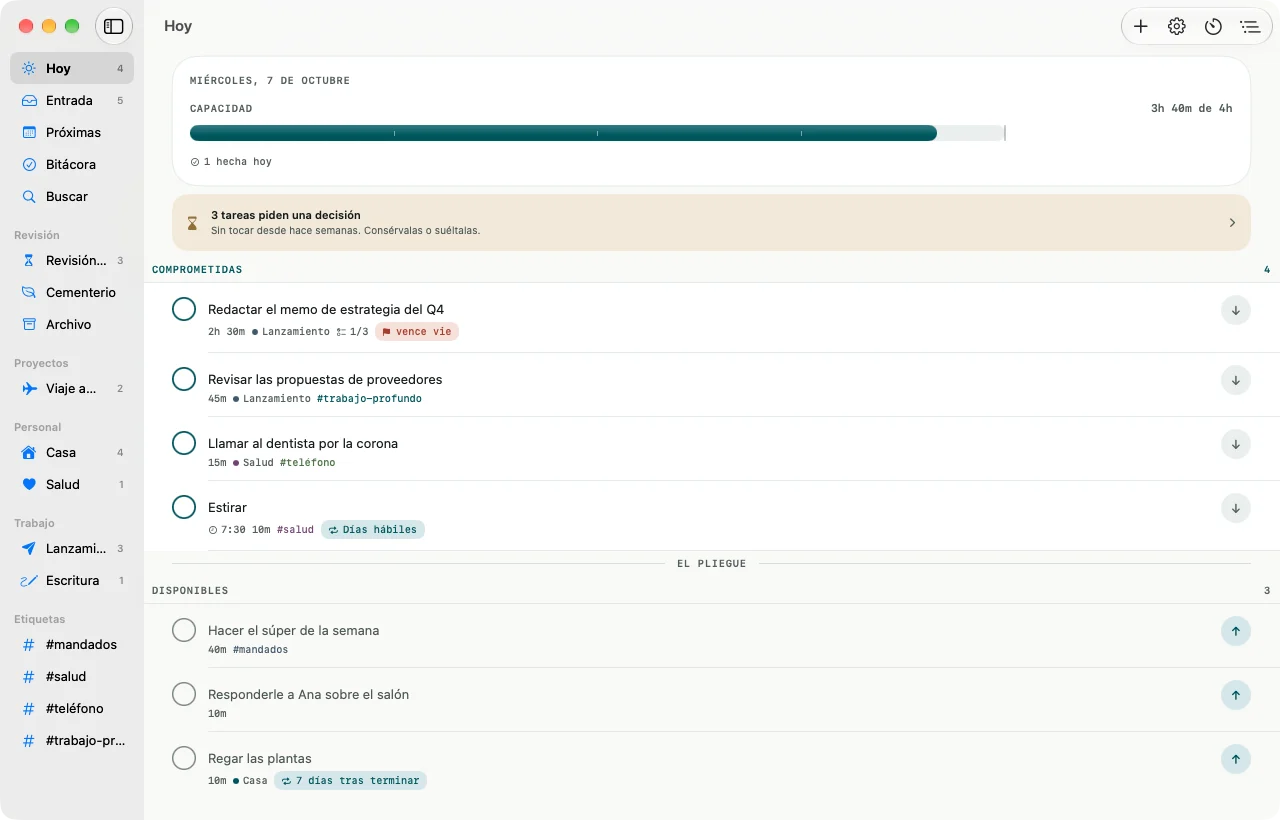Check off Hacer el súper de la semana
Image resolution: width=1280 pixels, height=820 pixels.
184,630
